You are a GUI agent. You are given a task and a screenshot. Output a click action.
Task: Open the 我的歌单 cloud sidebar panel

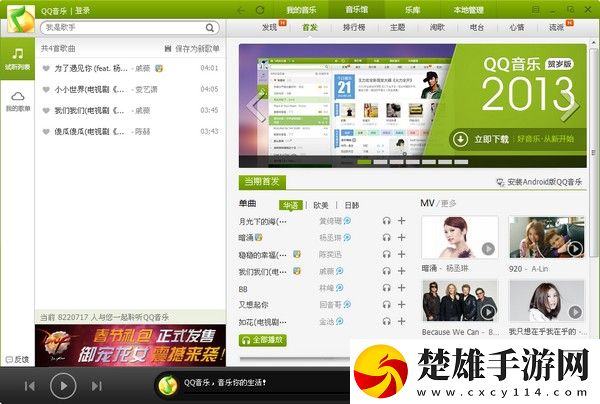18,101
